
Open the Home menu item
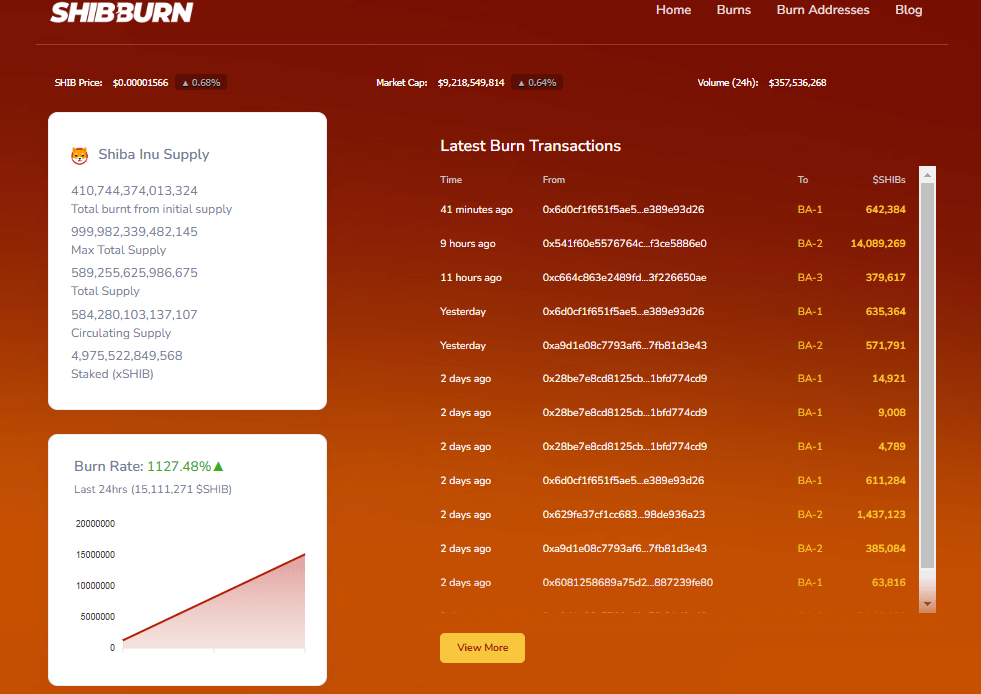673,10
